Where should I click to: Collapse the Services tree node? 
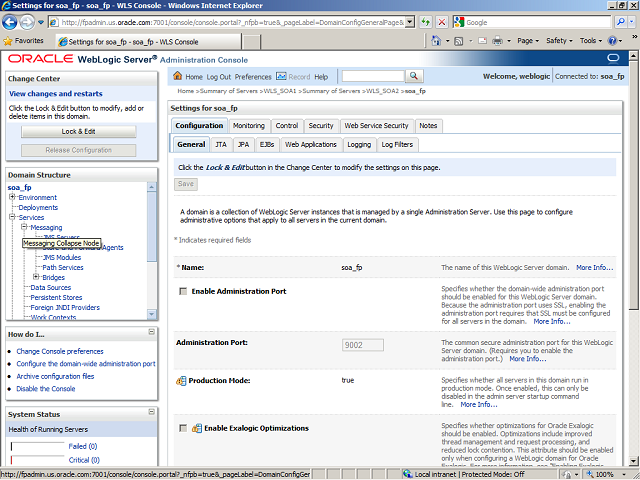coord(13,218)
